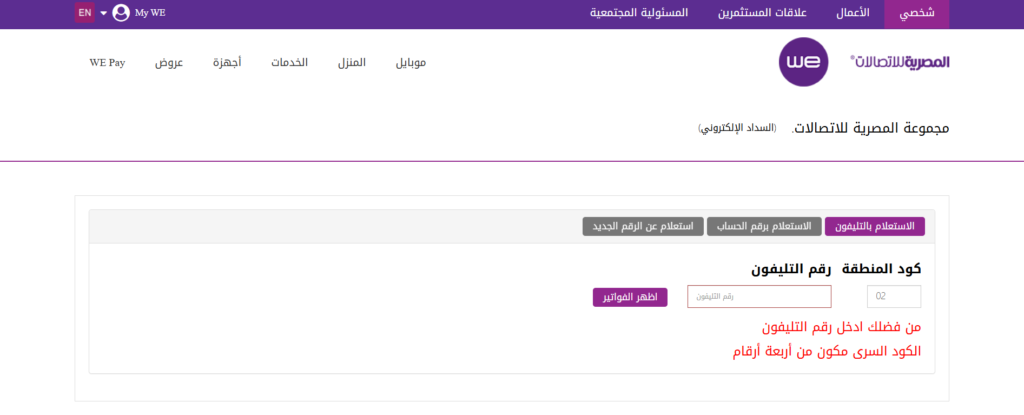Viewport: 1024px width, 415px height.
Task: Open the الخدمات navigation item
Action: (289, 63)
